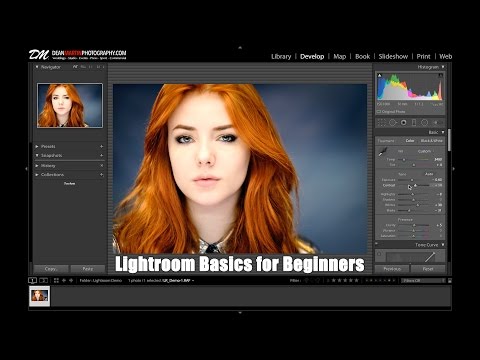480x360 pixels.
Task: Select the Adjustment Brush tool
Action: pos(436,123)
